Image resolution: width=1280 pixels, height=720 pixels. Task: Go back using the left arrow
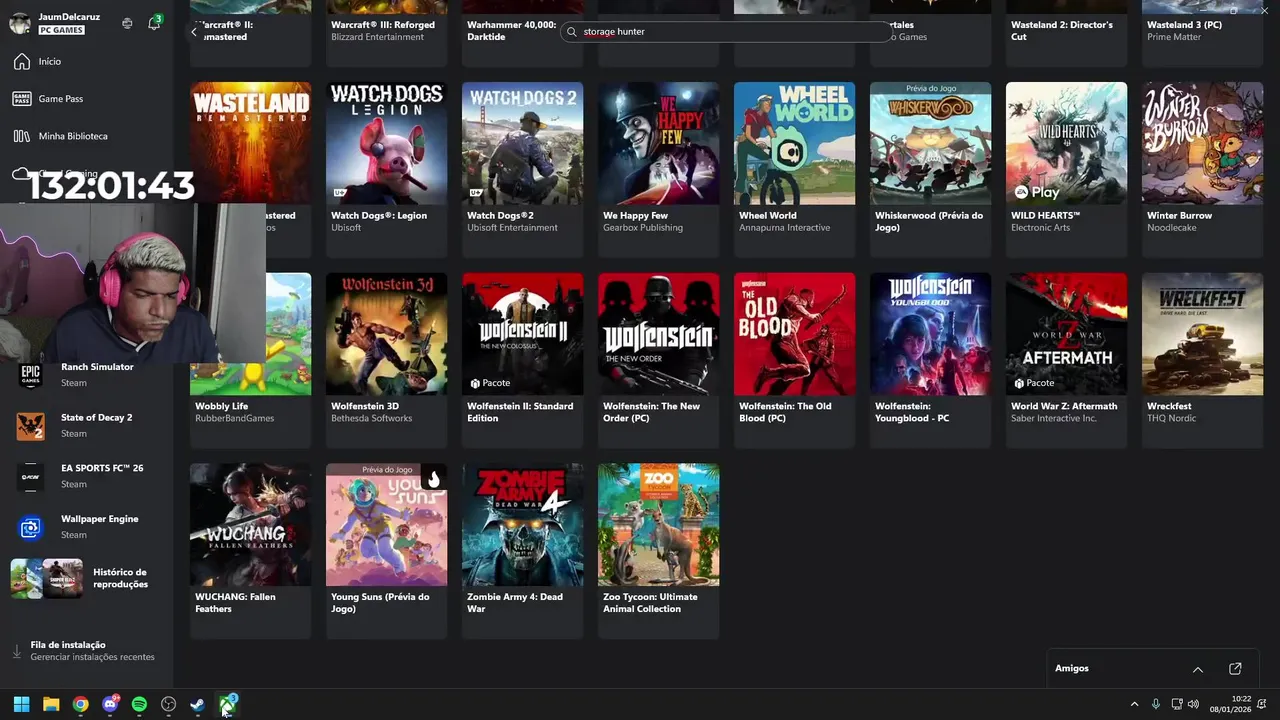tap(194, 32)
